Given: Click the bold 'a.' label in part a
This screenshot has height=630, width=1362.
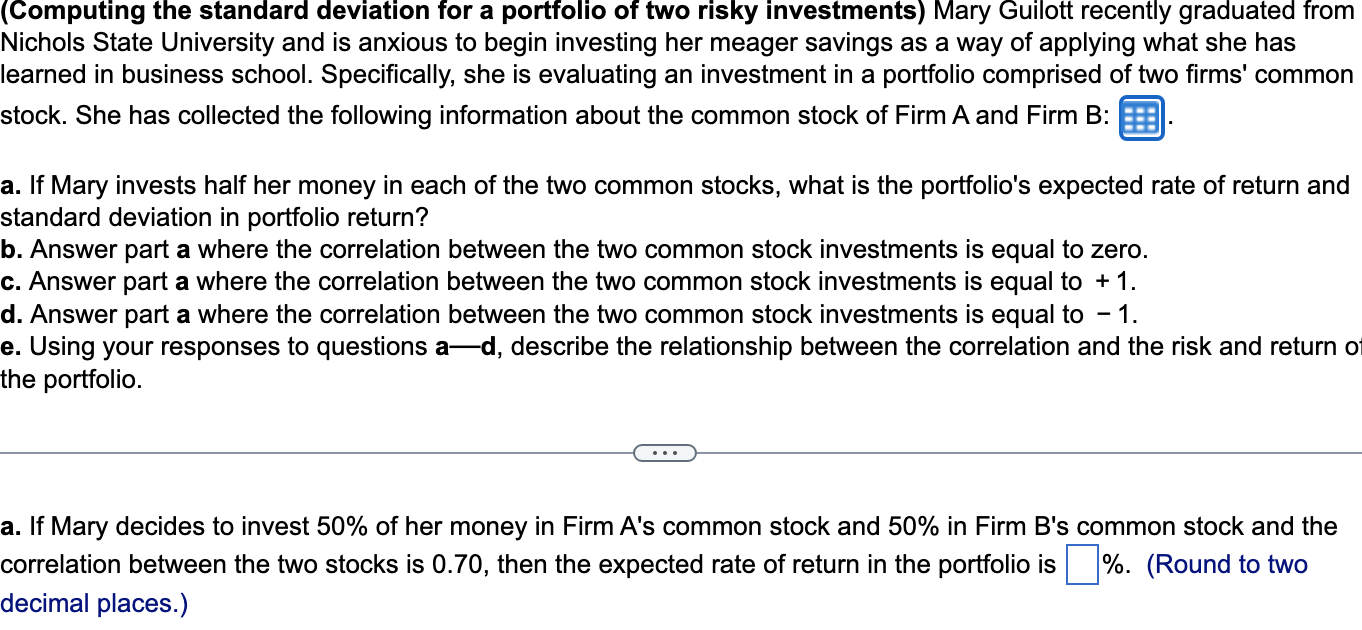Looking at the screenshot, I should pos(10,185).
